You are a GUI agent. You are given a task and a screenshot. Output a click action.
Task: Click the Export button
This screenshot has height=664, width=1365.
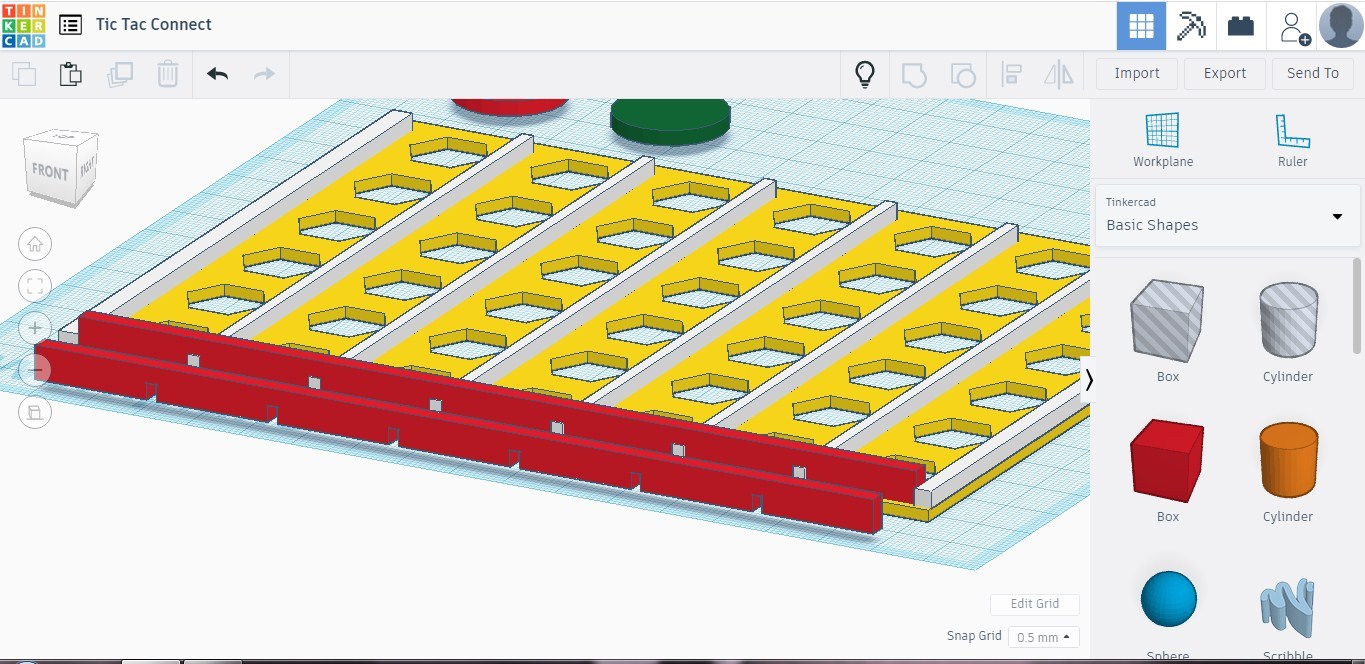1225,73
